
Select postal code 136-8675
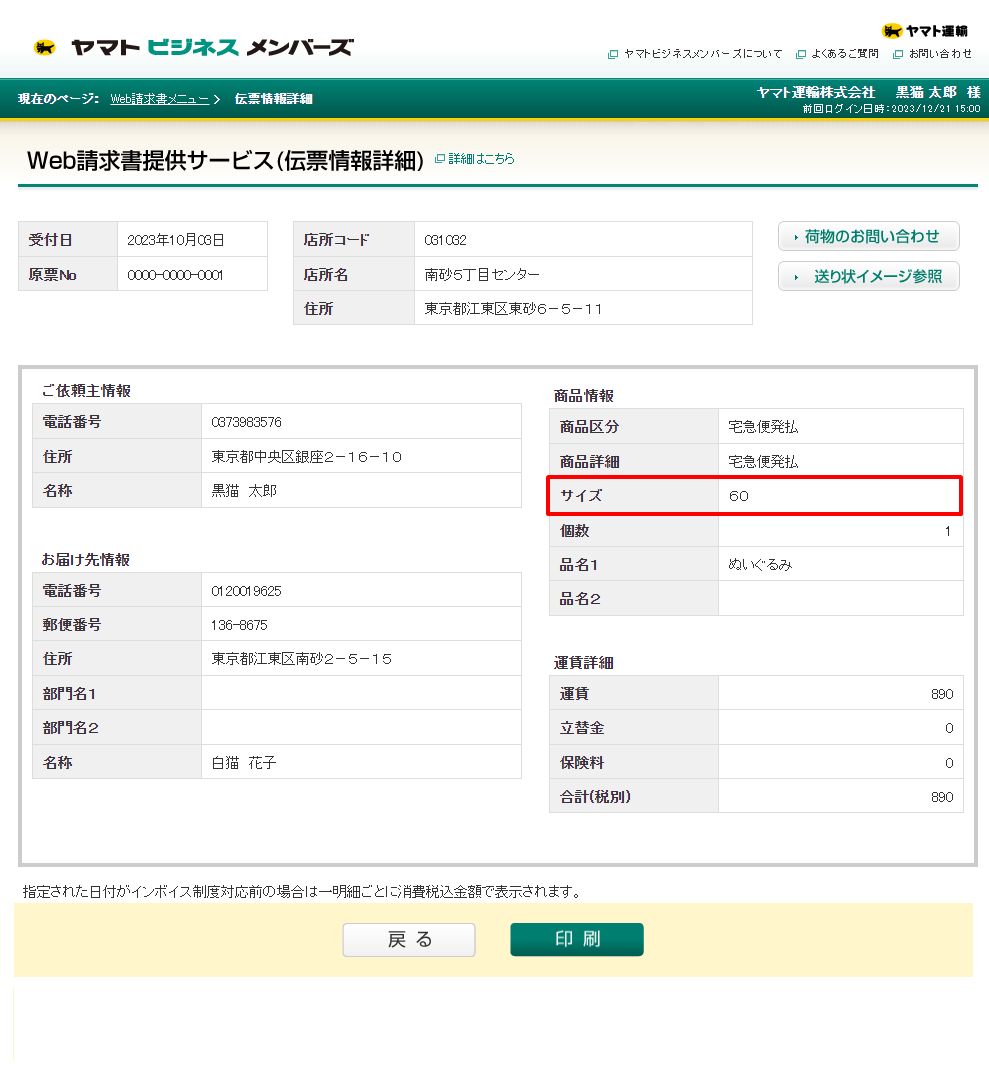tap(240, 625)
